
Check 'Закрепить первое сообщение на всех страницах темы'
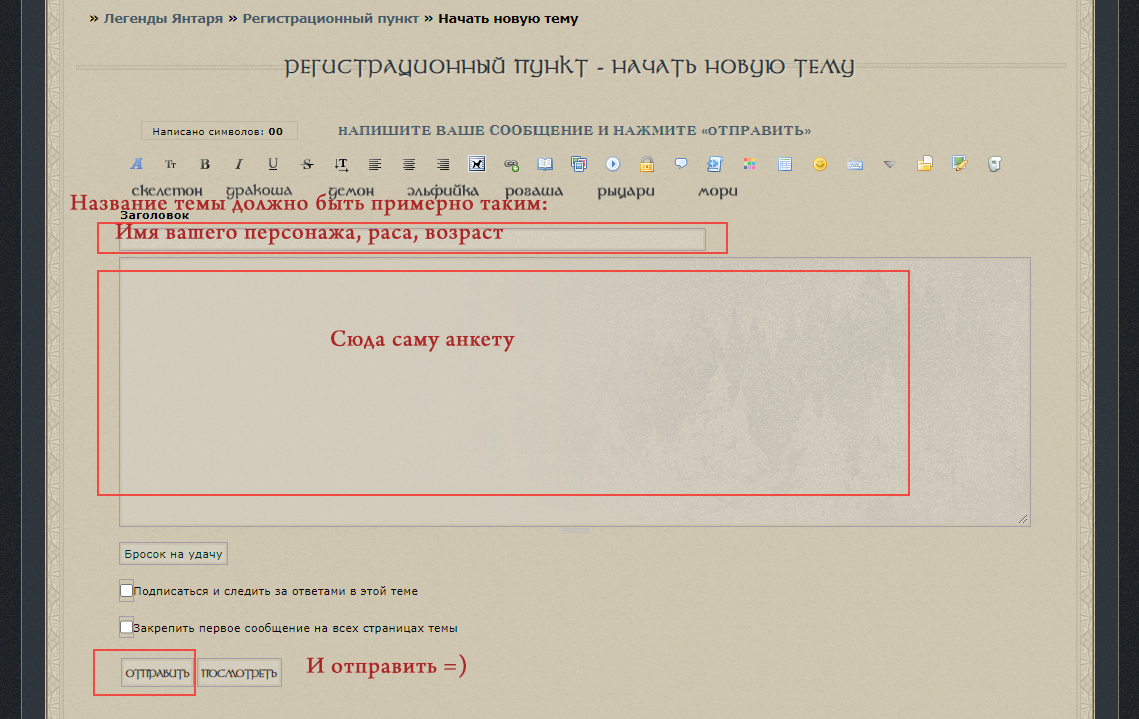tap(126, 627)
